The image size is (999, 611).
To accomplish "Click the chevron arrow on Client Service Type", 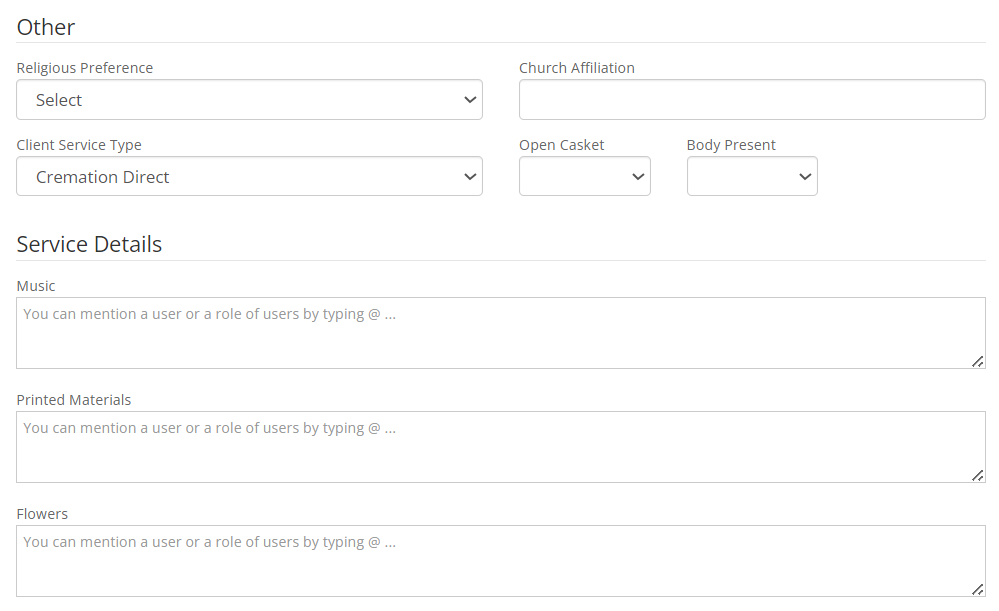I will [470, 176].
